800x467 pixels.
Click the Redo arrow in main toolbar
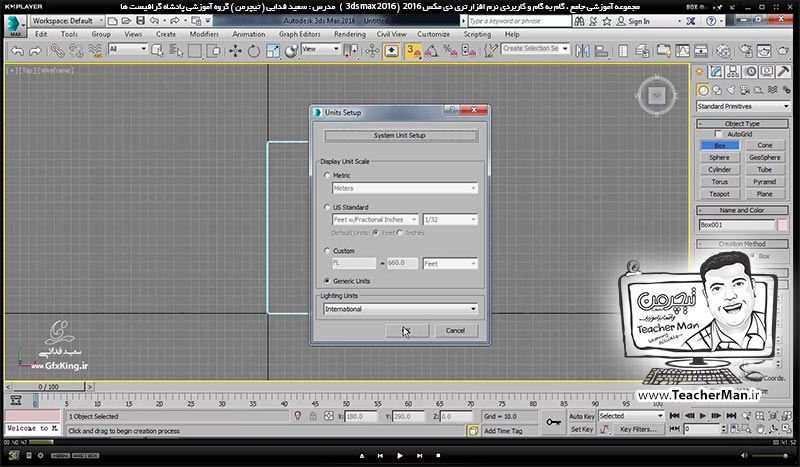(35, 51)
